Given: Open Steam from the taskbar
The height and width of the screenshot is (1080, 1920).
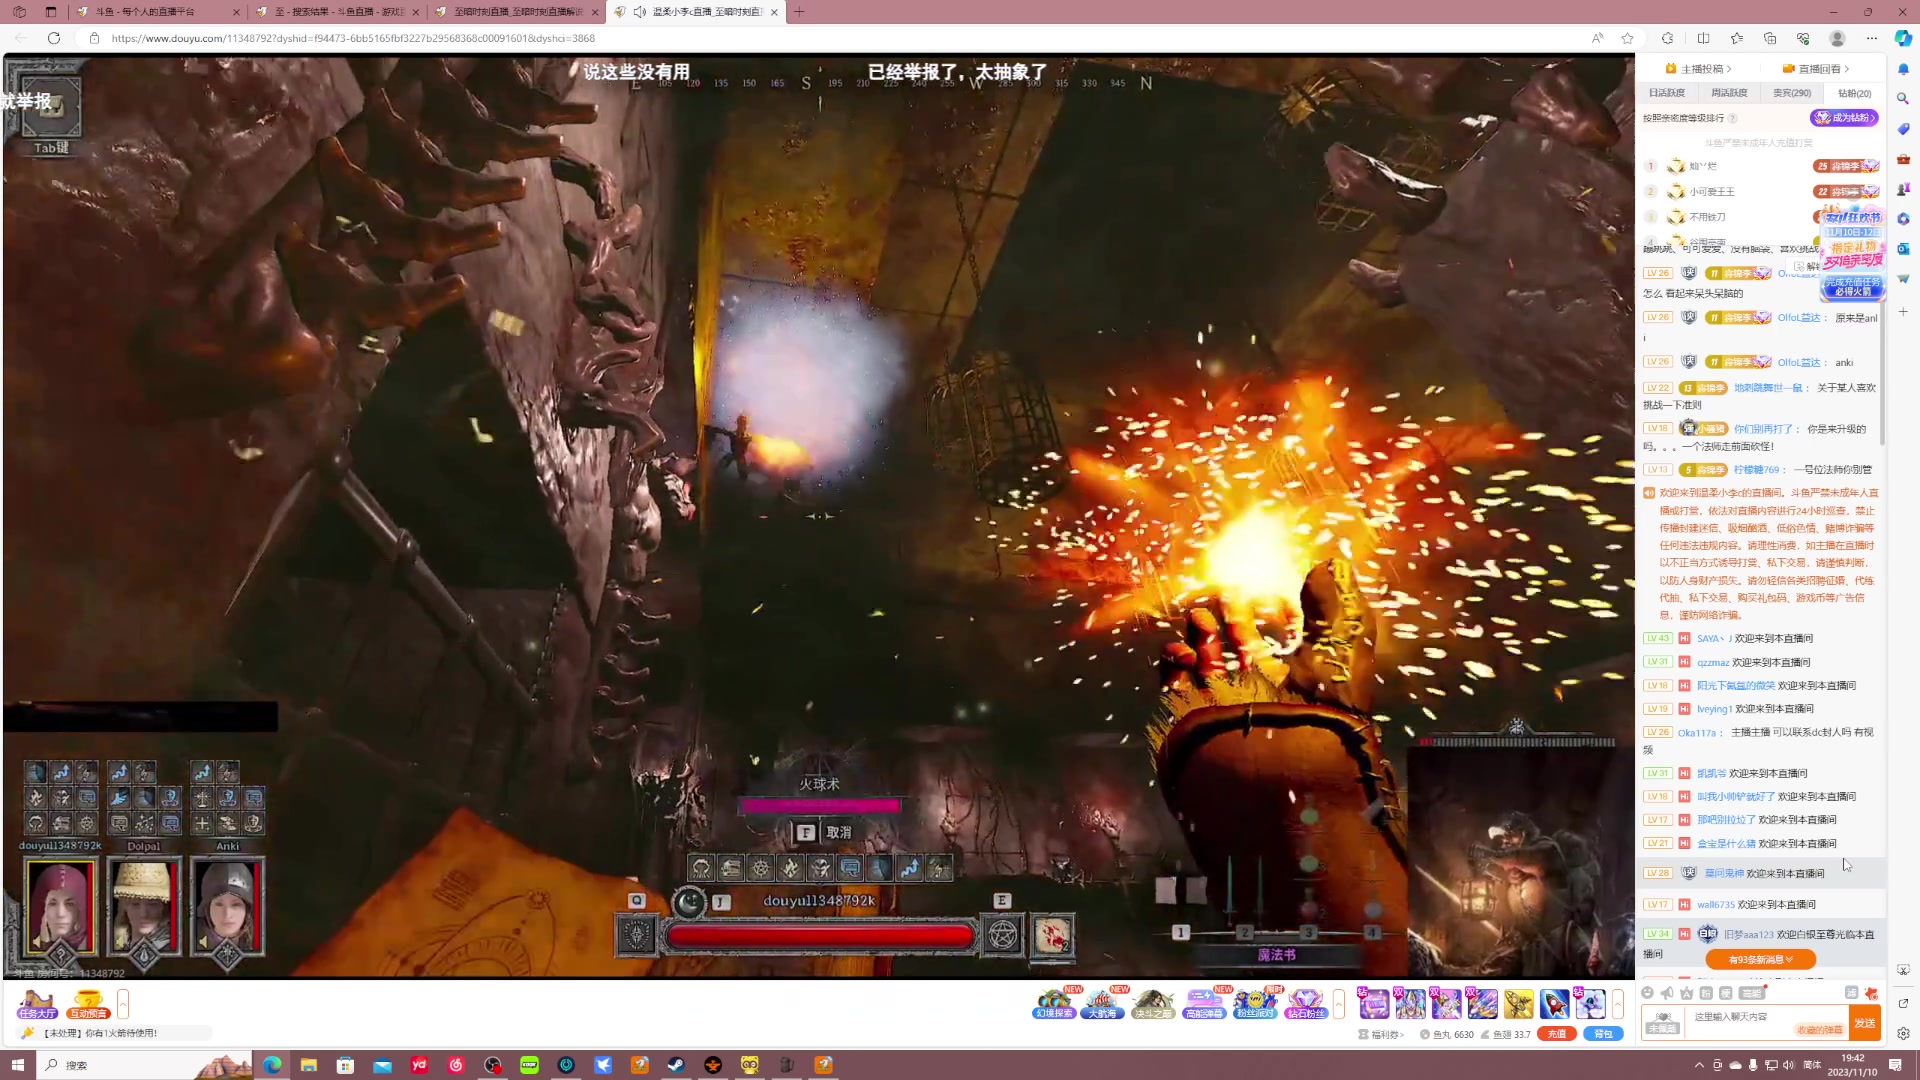Looking at the screenshot, I should tap(676, 1065).
